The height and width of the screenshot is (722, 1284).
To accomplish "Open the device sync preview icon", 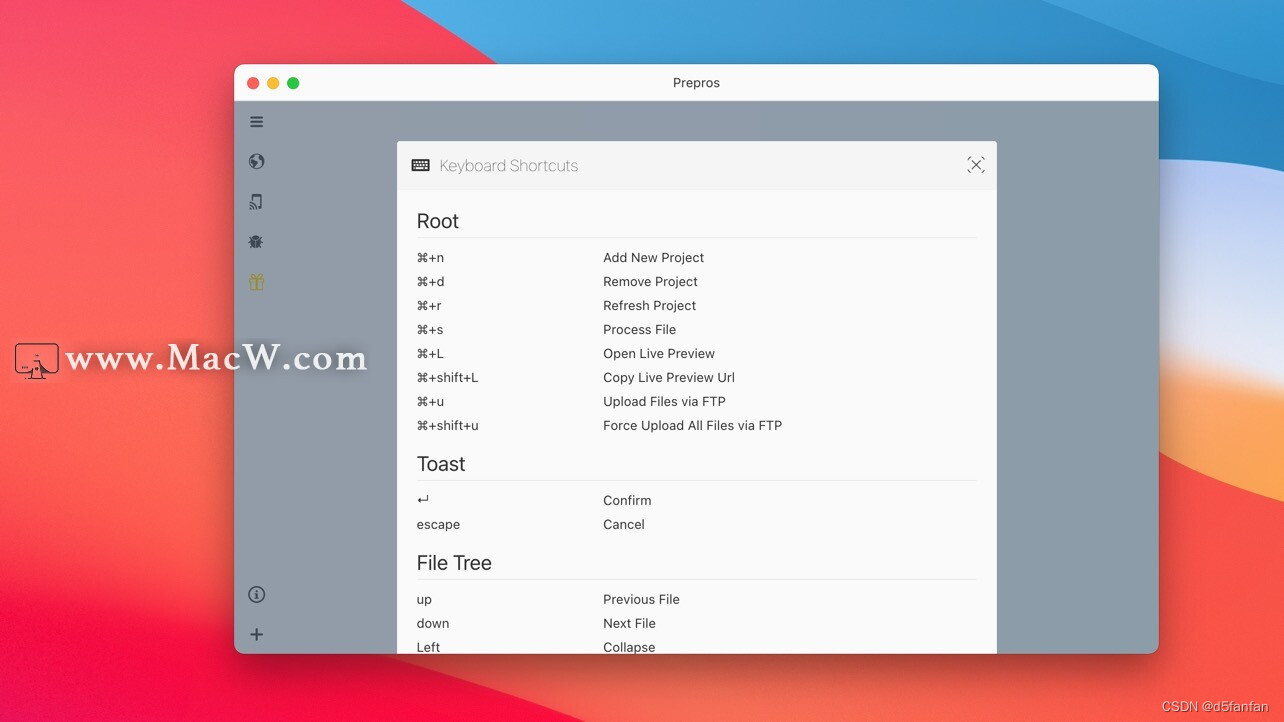I will point(256,201).
